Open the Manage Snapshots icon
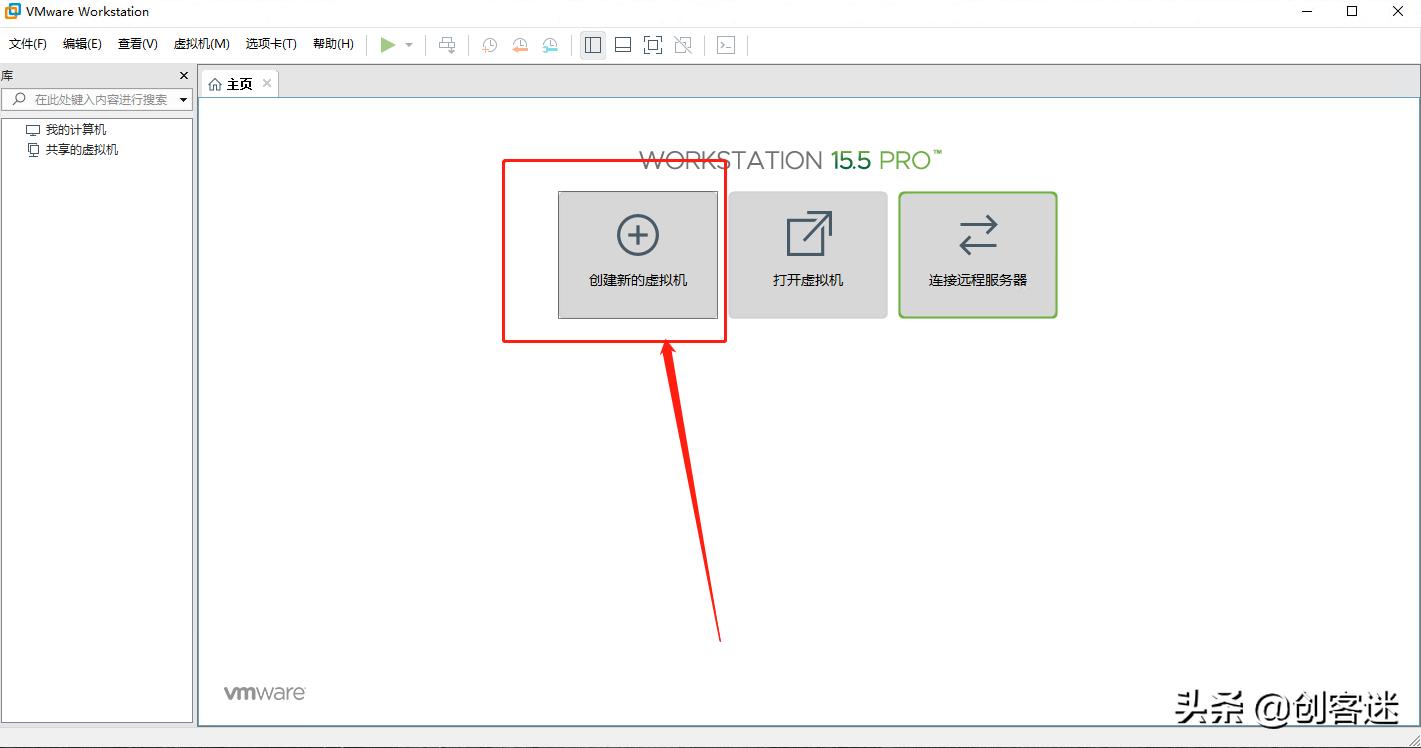The image size is (1421, 748). tap(549, 45)
